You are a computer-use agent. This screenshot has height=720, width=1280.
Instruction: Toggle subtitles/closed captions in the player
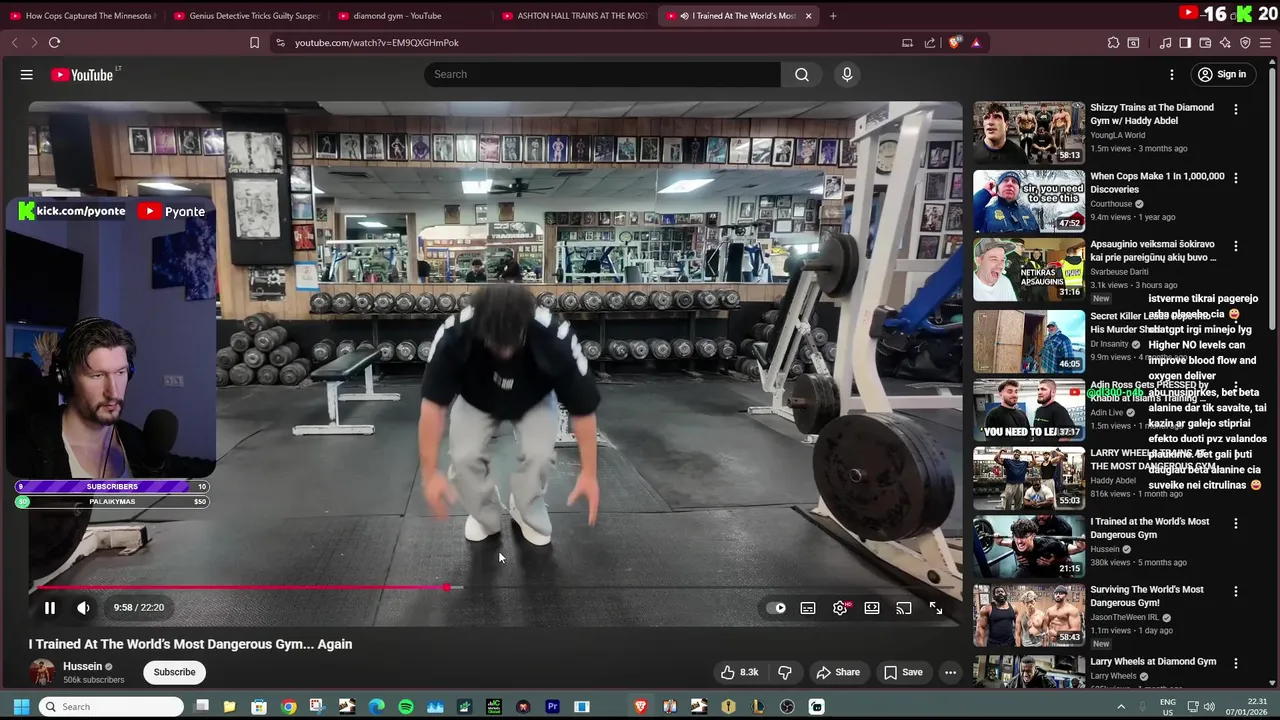tap(808, 608)
